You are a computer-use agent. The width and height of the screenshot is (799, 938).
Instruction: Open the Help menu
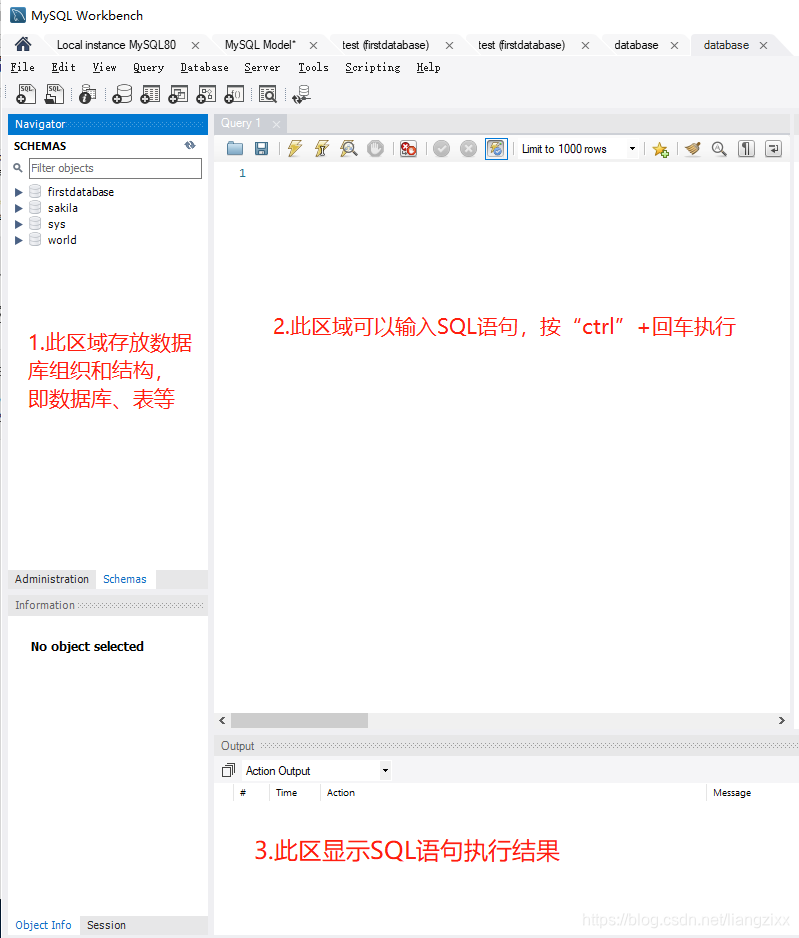coord(428,68)
